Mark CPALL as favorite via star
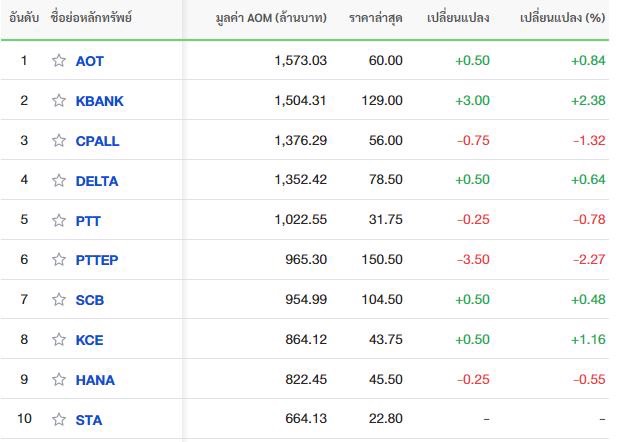This screenshot has height=442, width=628. (59, 140)
